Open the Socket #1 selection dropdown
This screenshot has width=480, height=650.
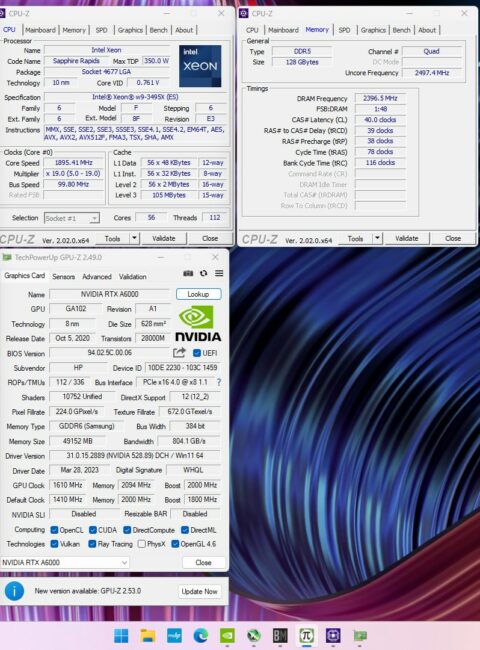coord(71,218)
